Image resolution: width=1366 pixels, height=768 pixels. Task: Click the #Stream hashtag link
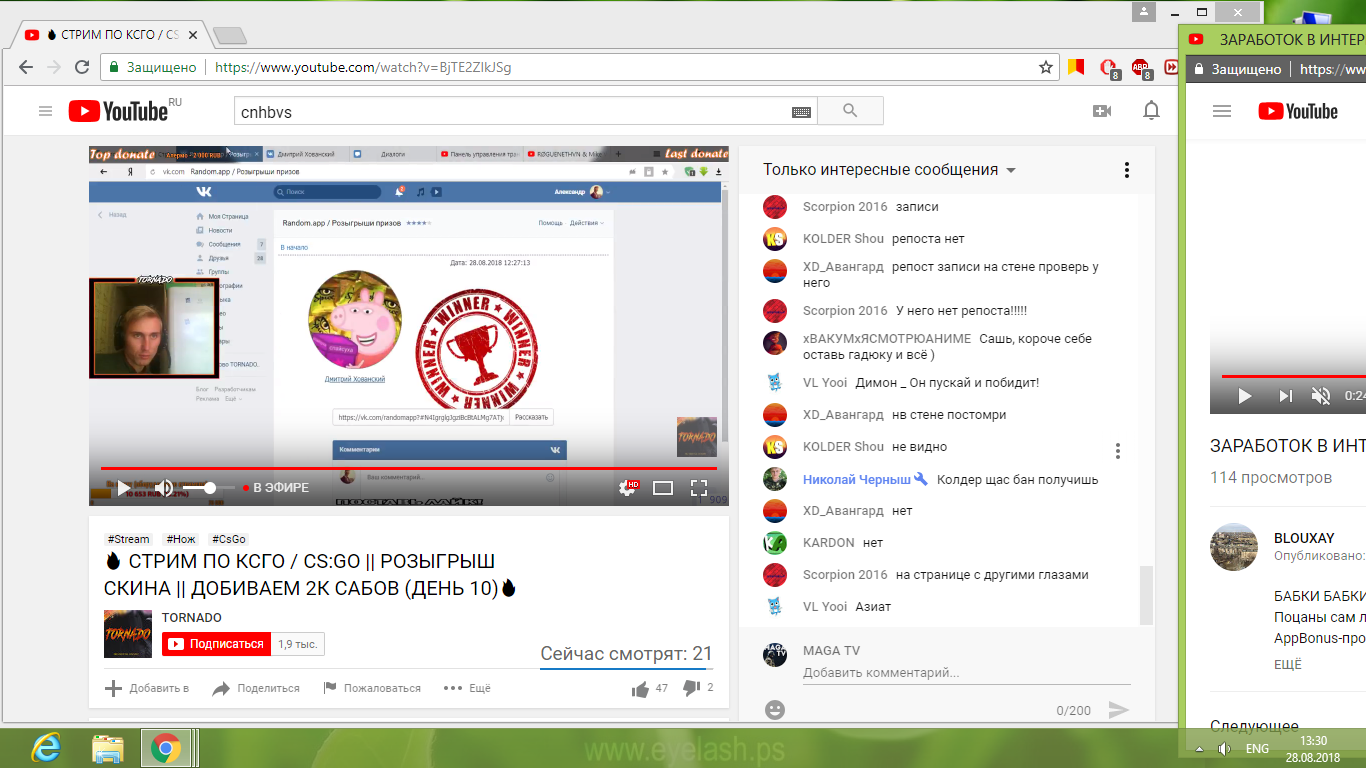coord(128,539)
